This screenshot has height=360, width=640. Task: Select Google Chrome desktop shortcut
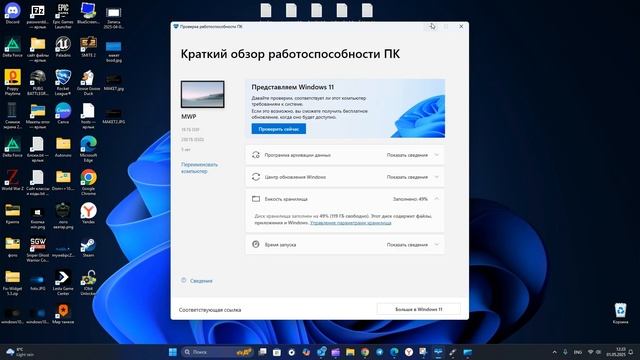pos(89,182)
